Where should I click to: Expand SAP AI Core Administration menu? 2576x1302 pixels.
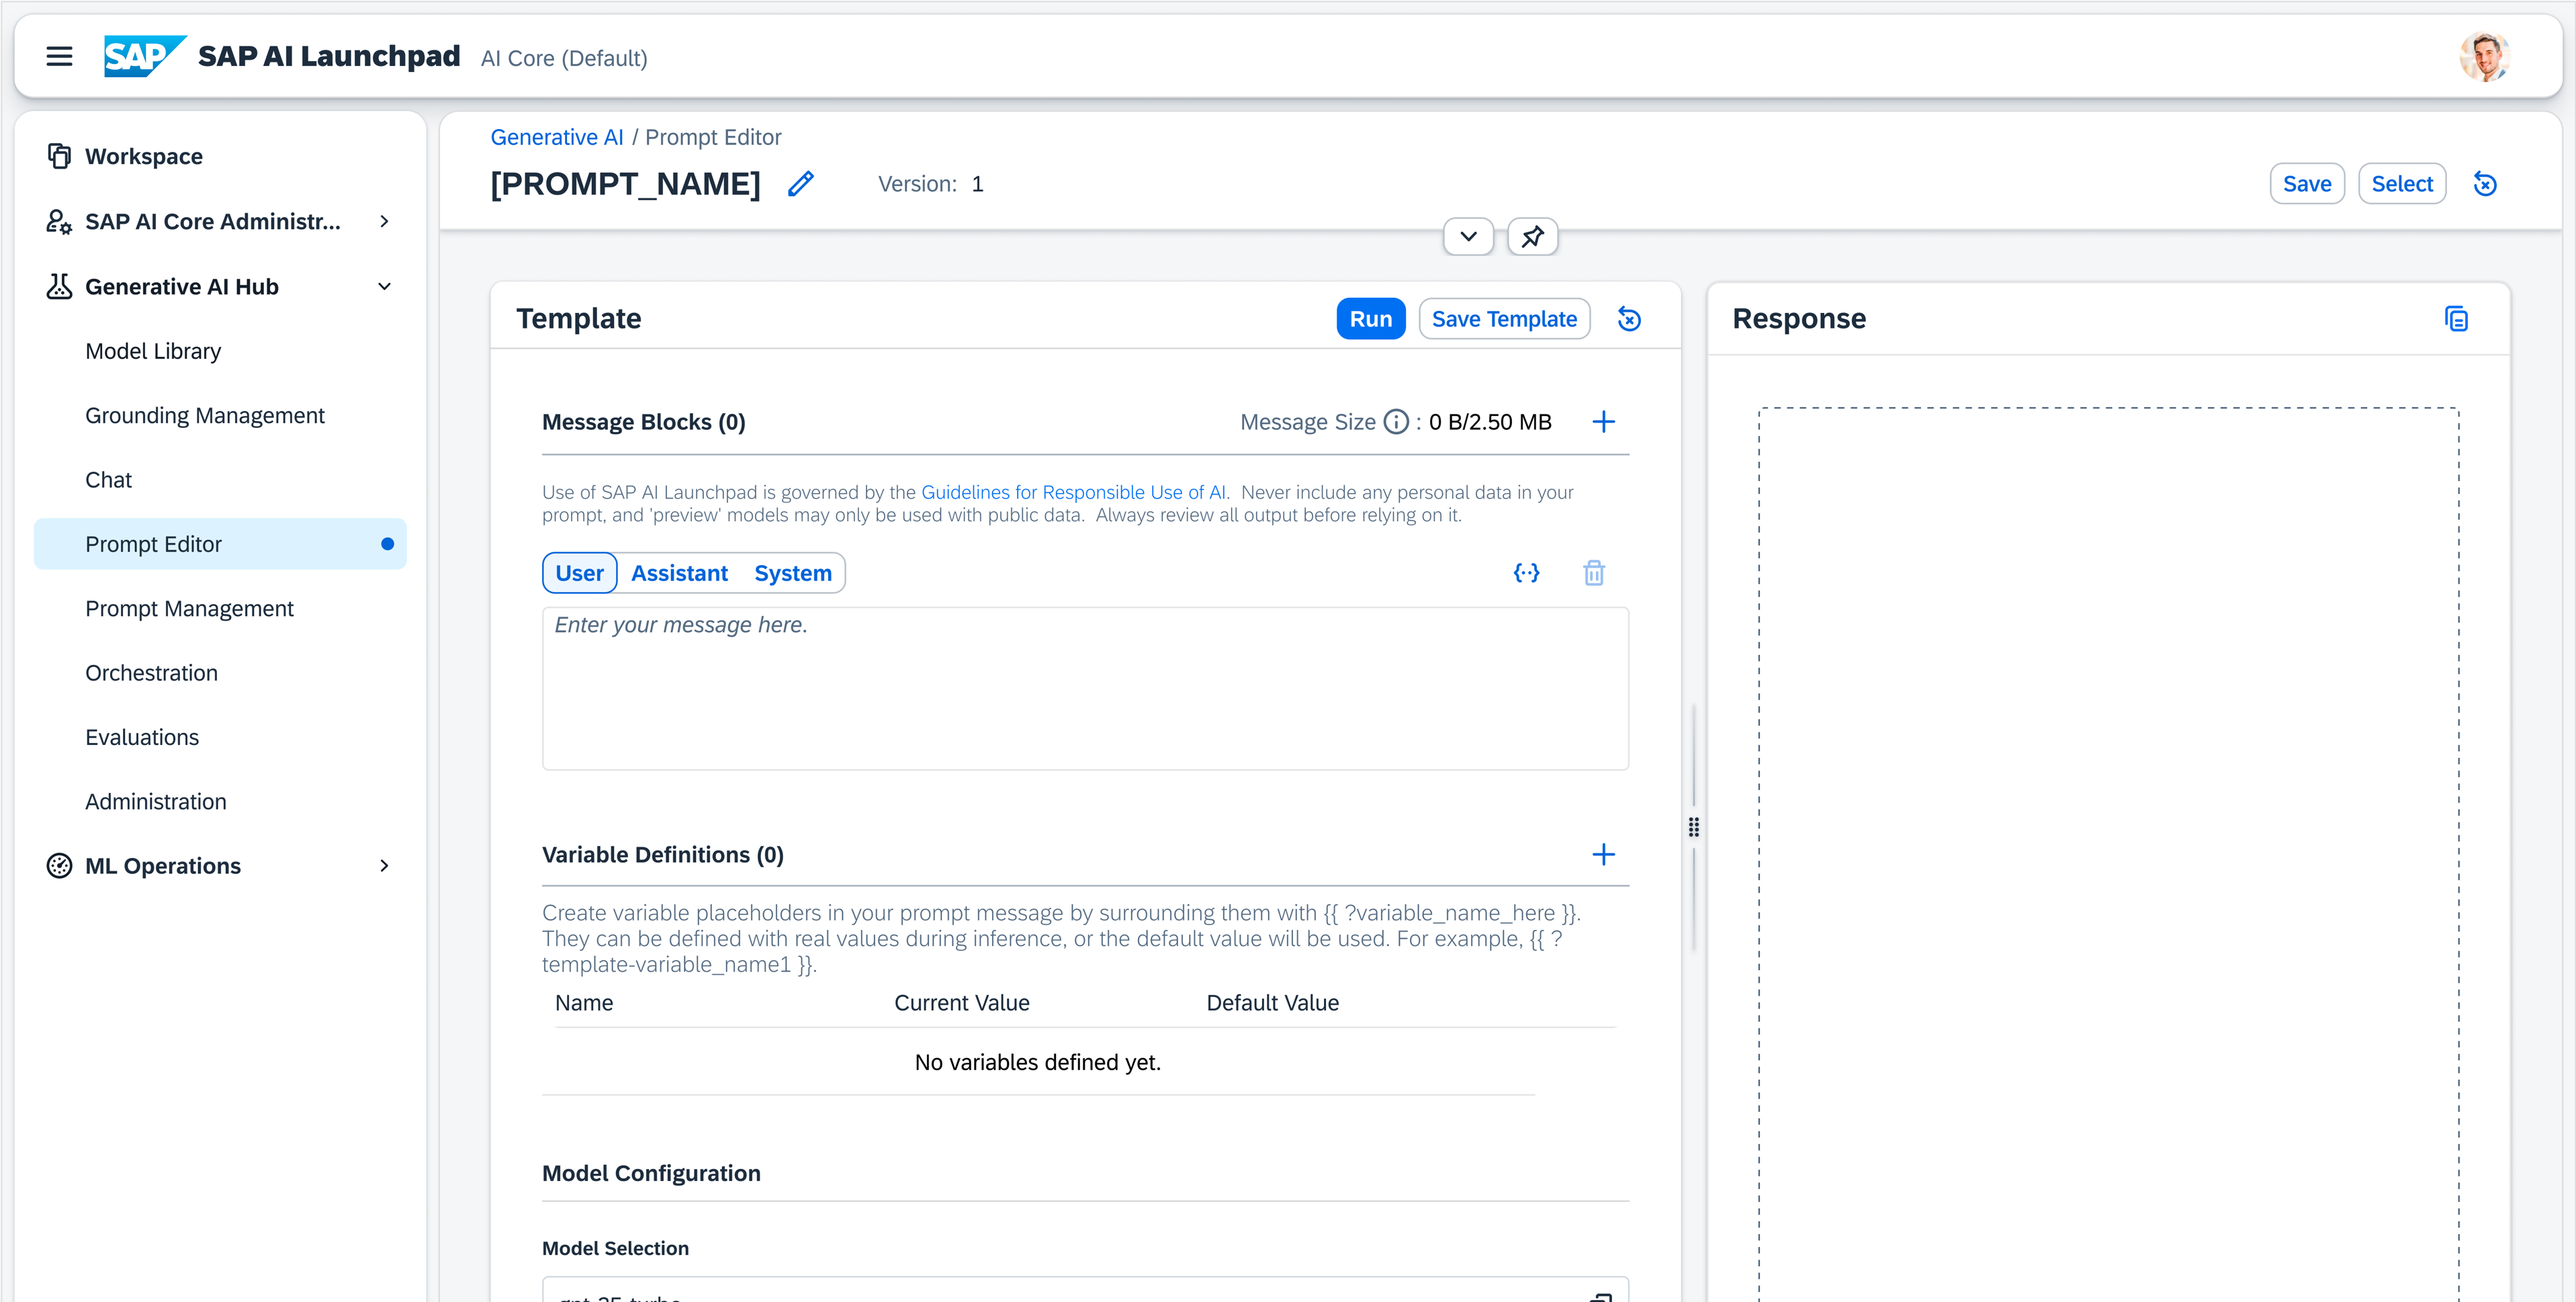[384, 221]
